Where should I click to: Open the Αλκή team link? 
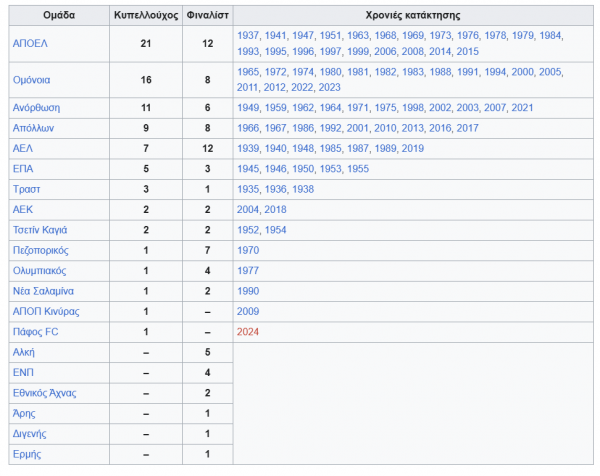24,352
